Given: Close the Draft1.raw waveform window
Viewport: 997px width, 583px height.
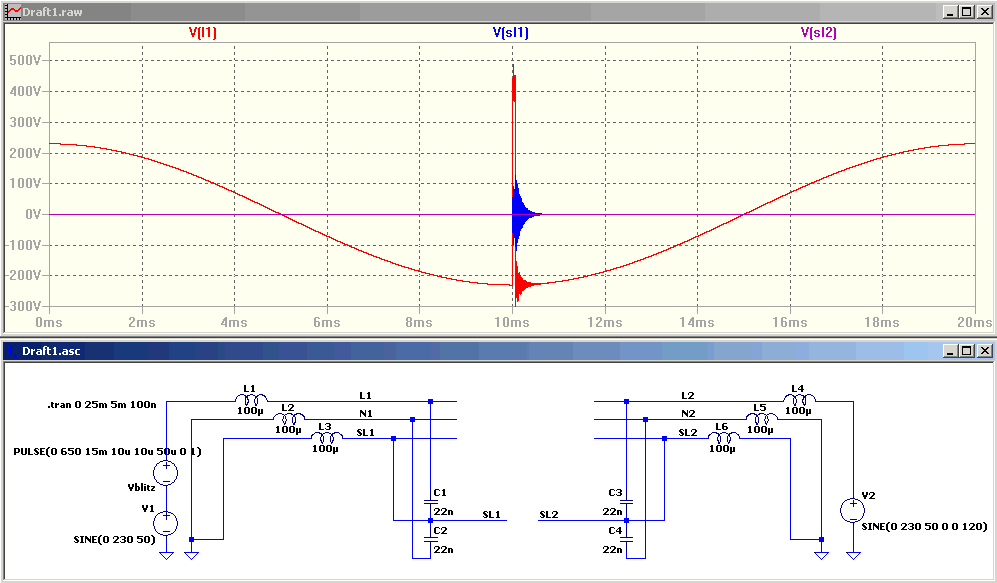Looking at the screenshot, I should point(984,11).
